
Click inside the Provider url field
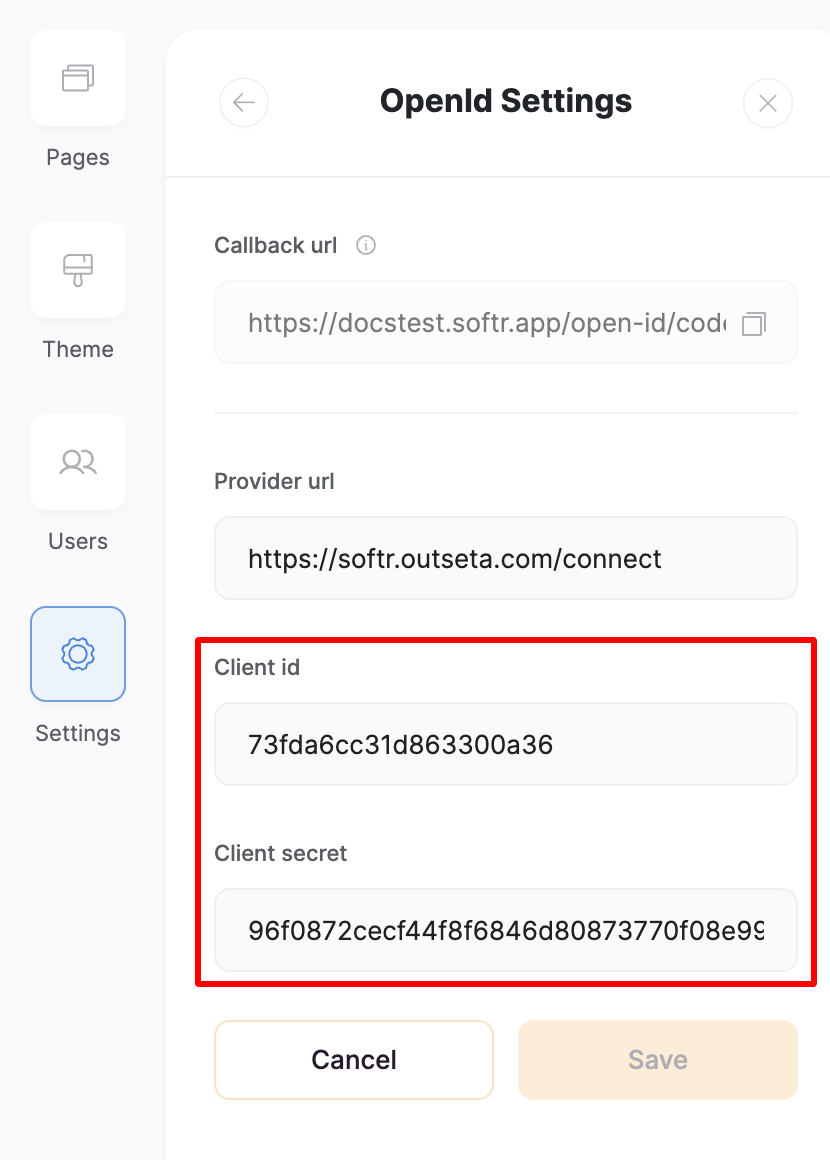point(505,558)
